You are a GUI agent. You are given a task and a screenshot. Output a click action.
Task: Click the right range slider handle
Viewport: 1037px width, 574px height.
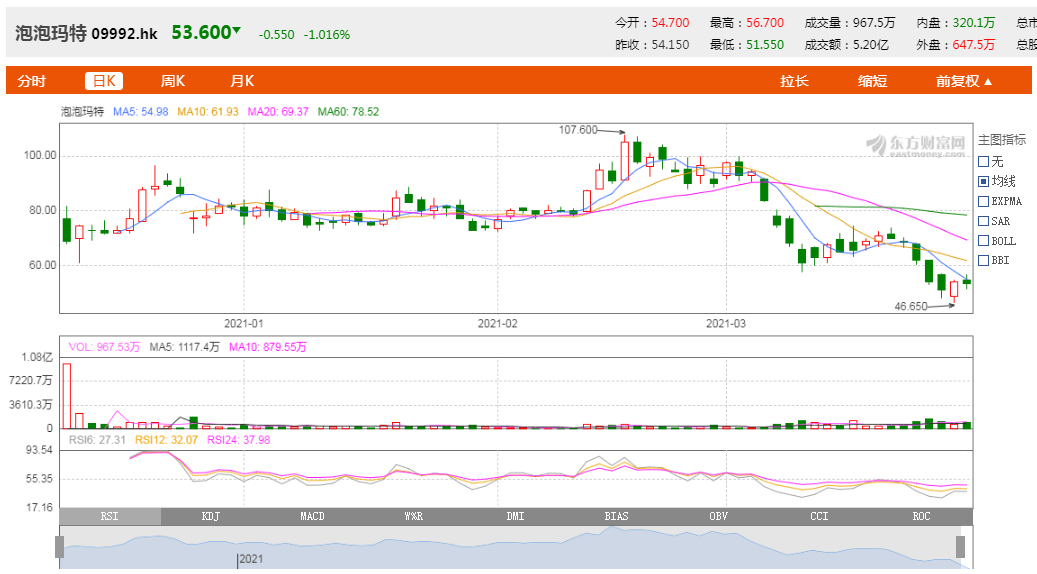tap(960, 547)
